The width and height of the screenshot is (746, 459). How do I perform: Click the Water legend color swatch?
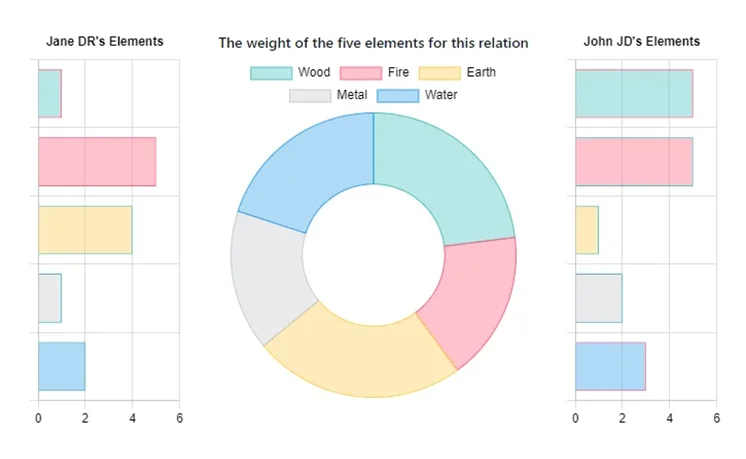point(398,95)
